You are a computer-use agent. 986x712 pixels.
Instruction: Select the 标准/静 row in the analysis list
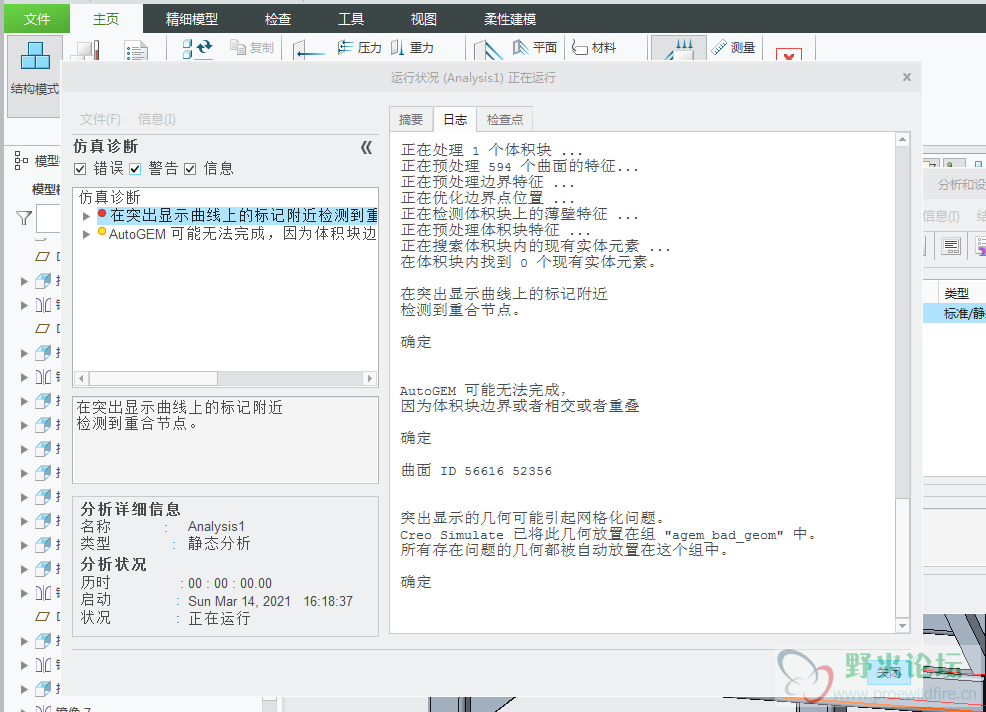tap(955, 313)
